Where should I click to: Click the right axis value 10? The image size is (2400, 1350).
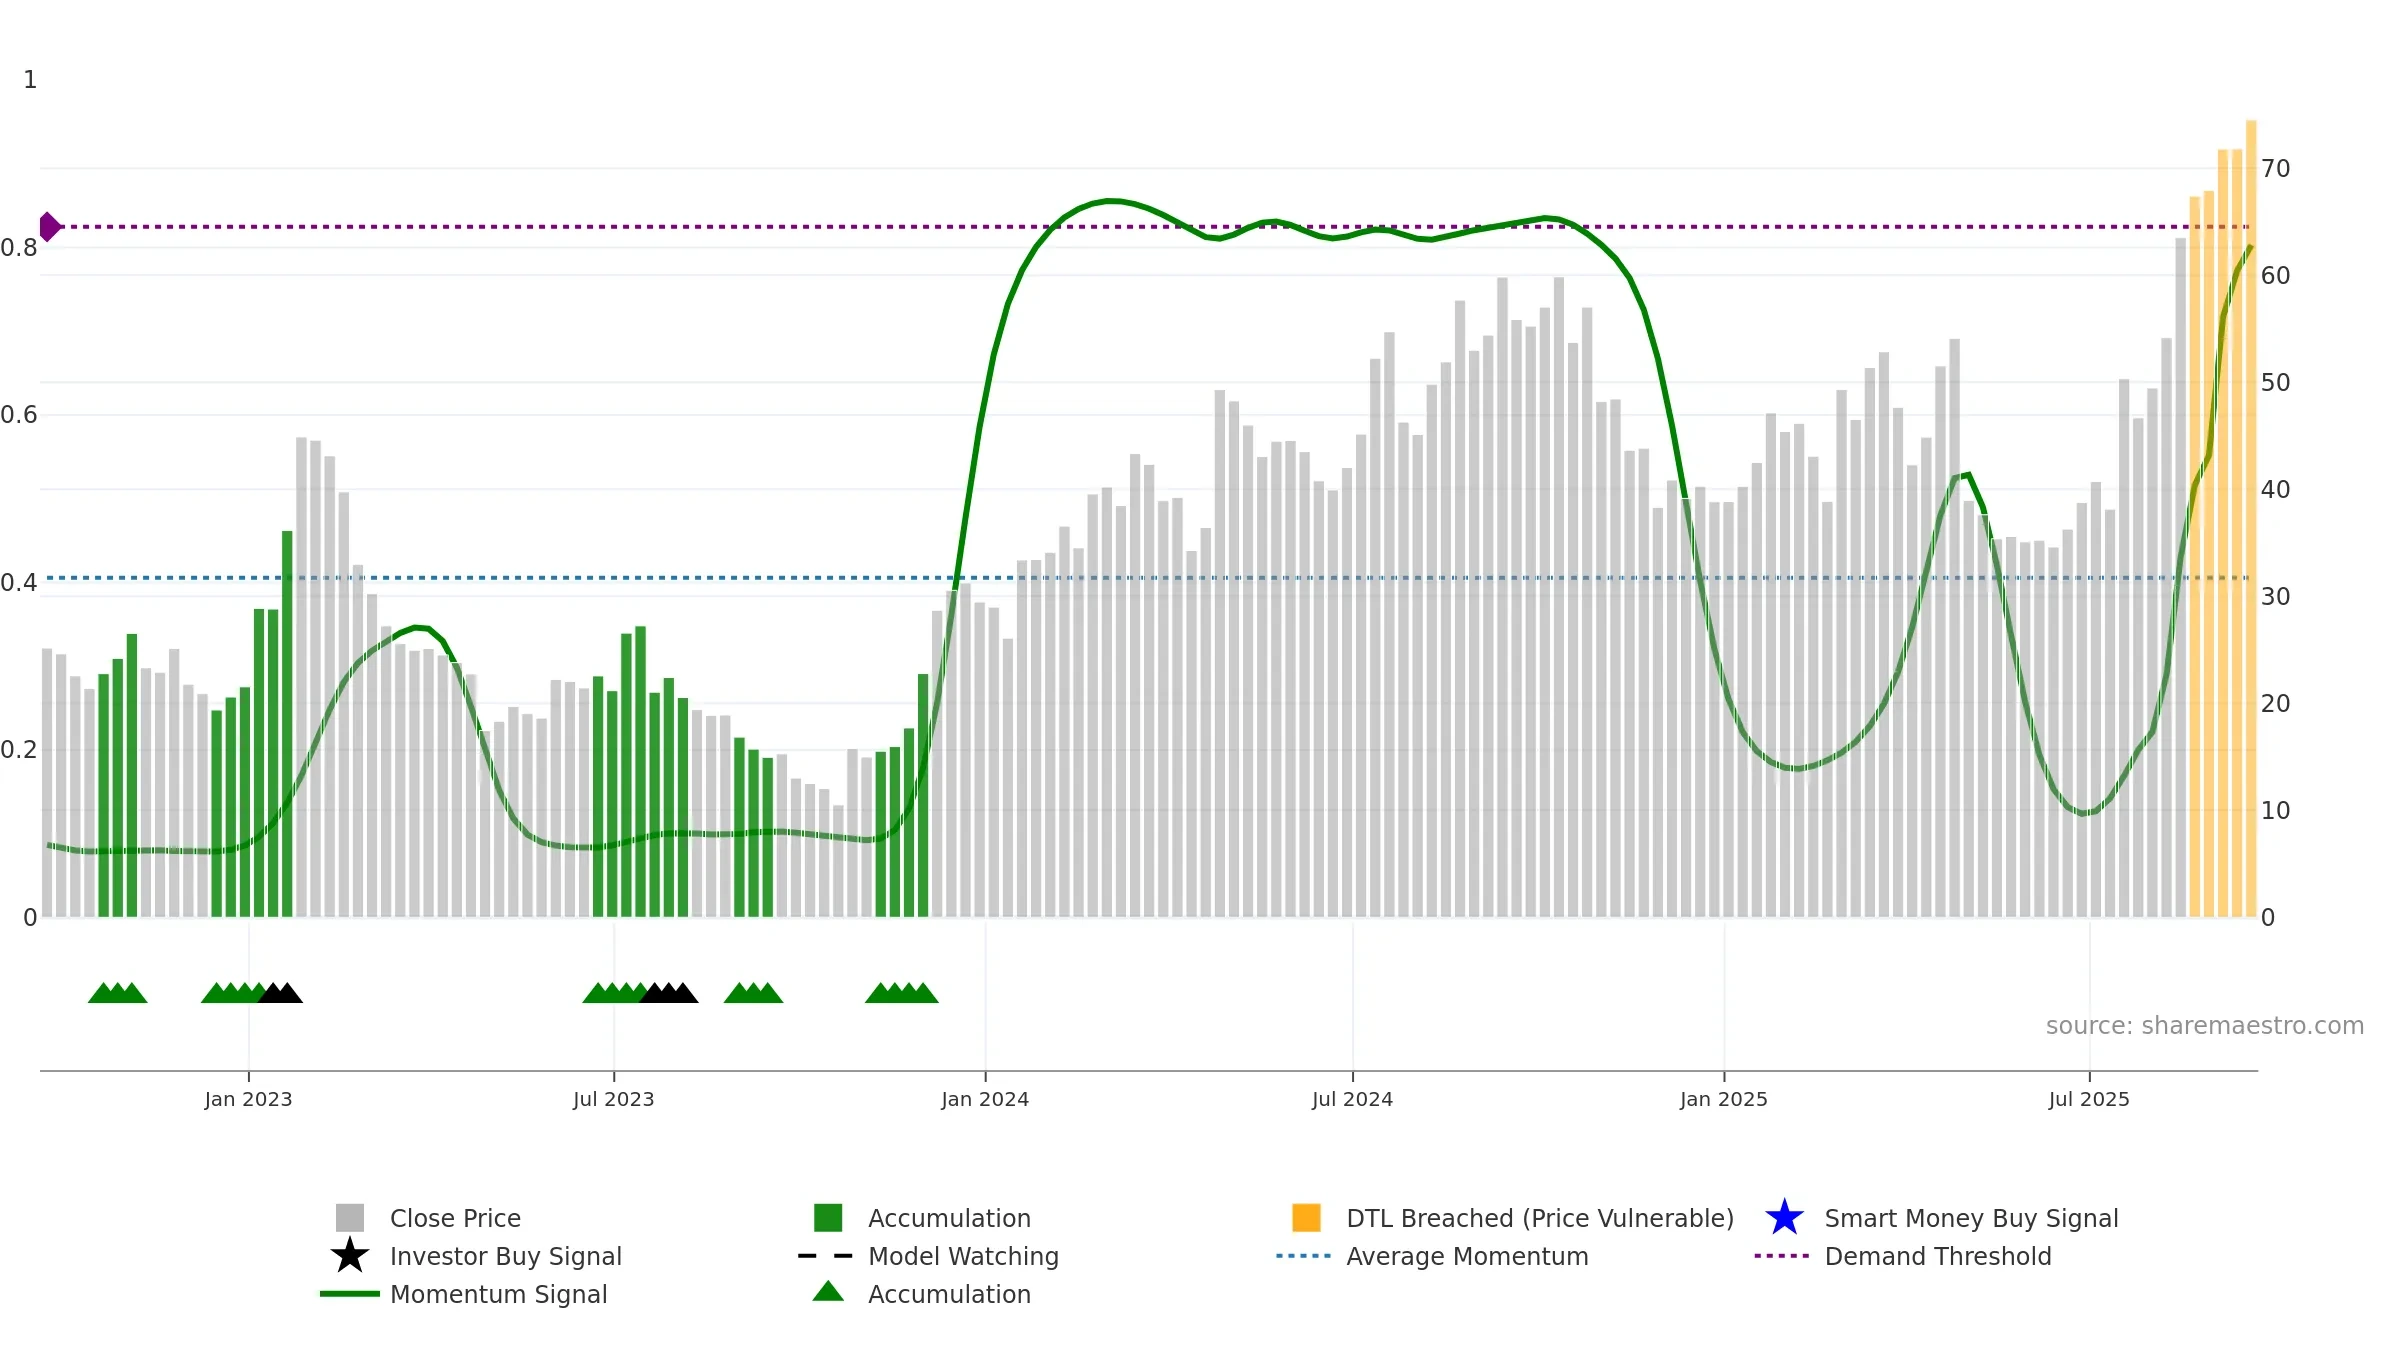[2275, 811]
